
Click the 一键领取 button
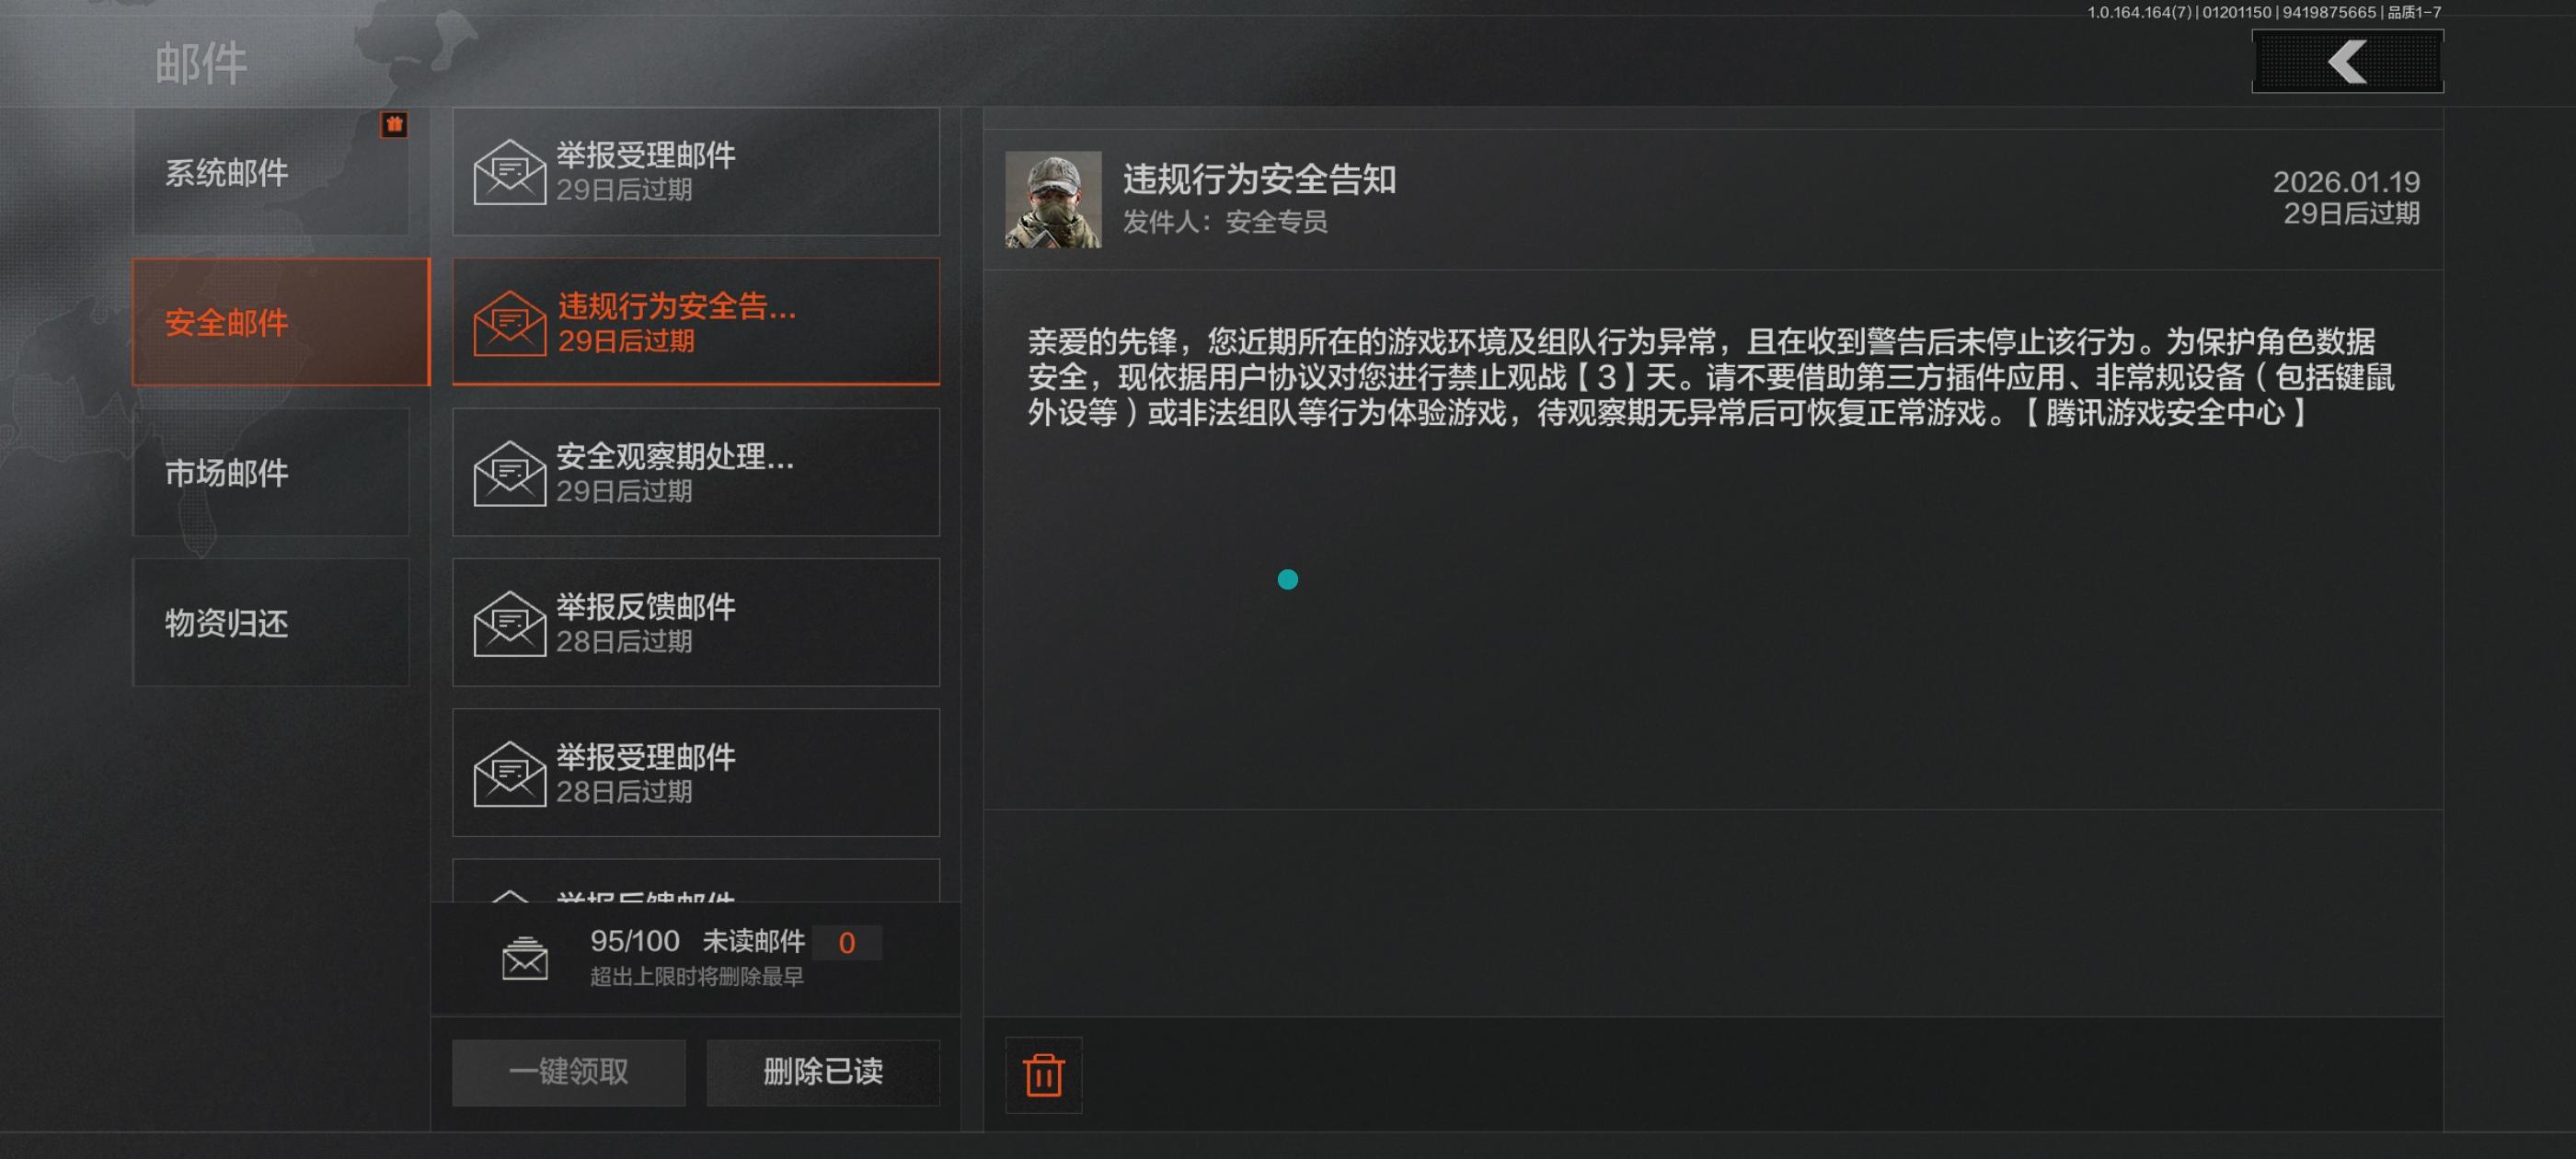pyautogui.click(x=569, y=1072)
